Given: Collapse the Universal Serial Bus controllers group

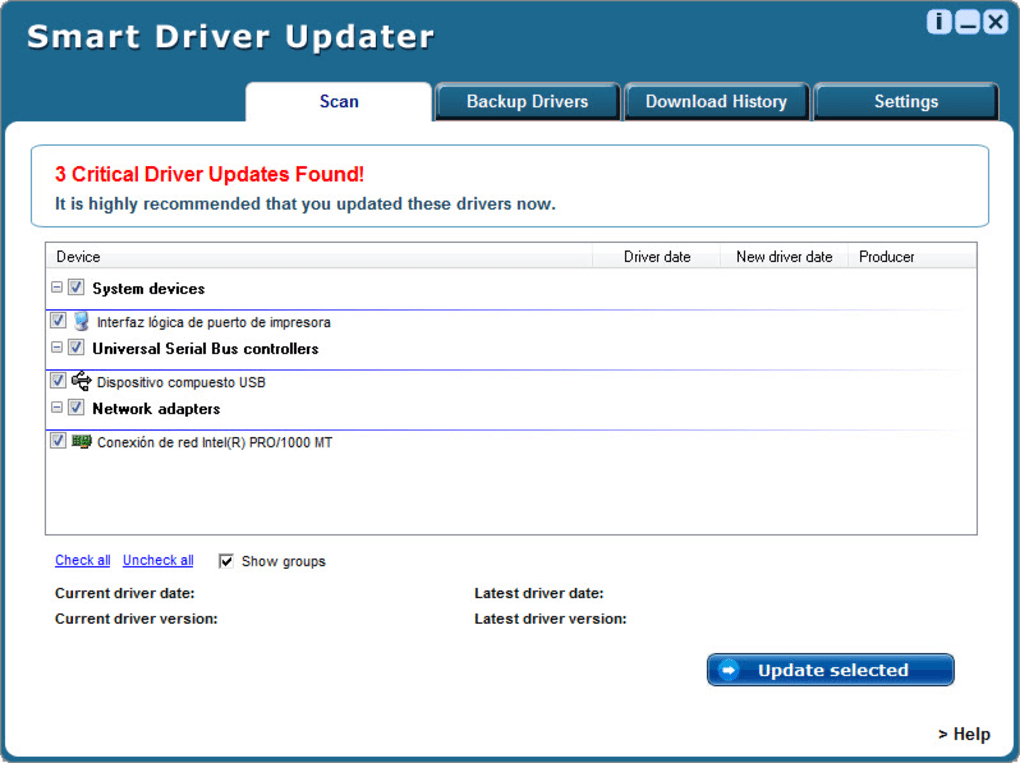Looking at the screenshot, I should click(x=57, y=348).
